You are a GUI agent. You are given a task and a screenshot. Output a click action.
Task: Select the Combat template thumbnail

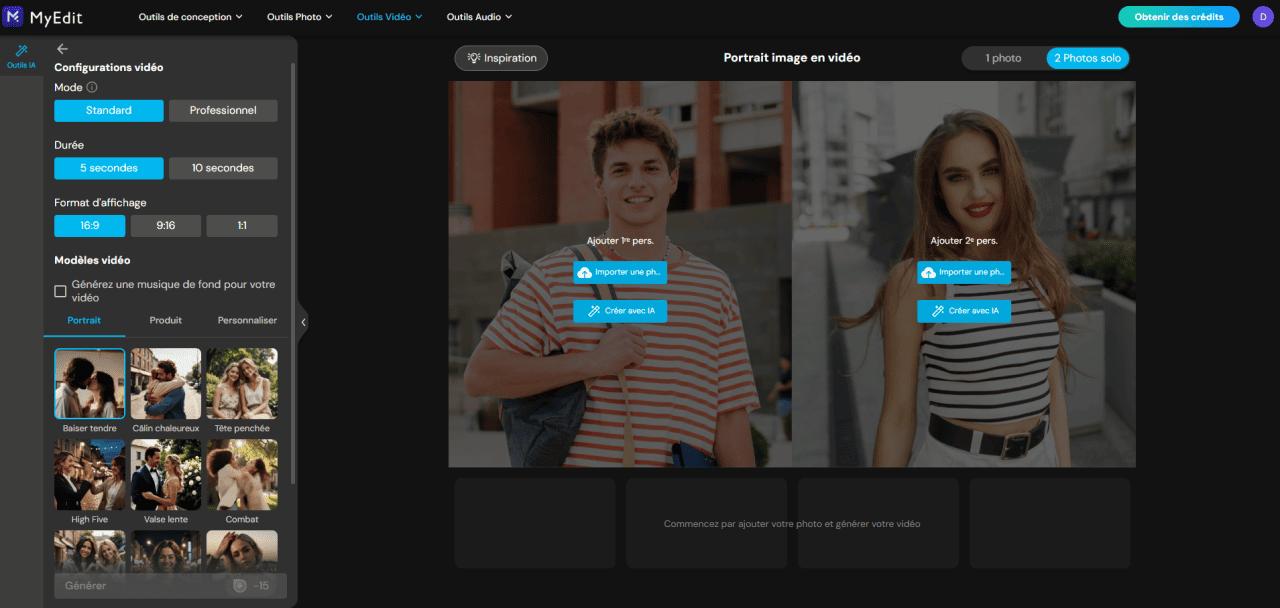[x=242, y=475]
